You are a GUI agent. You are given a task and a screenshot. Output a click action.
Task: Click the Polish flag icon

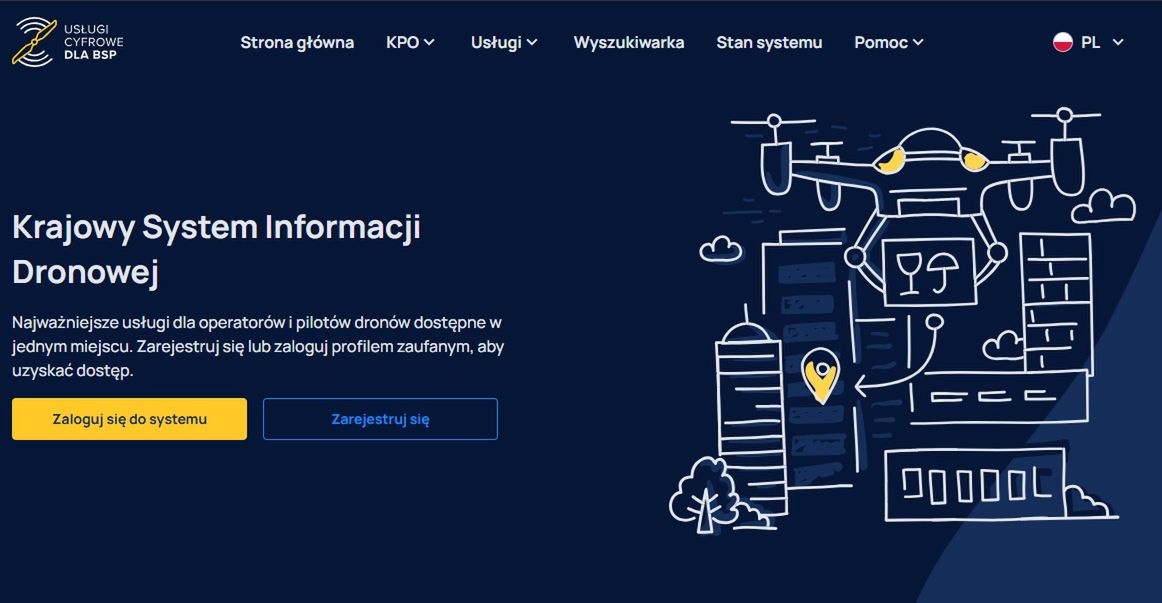coord(1062,42)
